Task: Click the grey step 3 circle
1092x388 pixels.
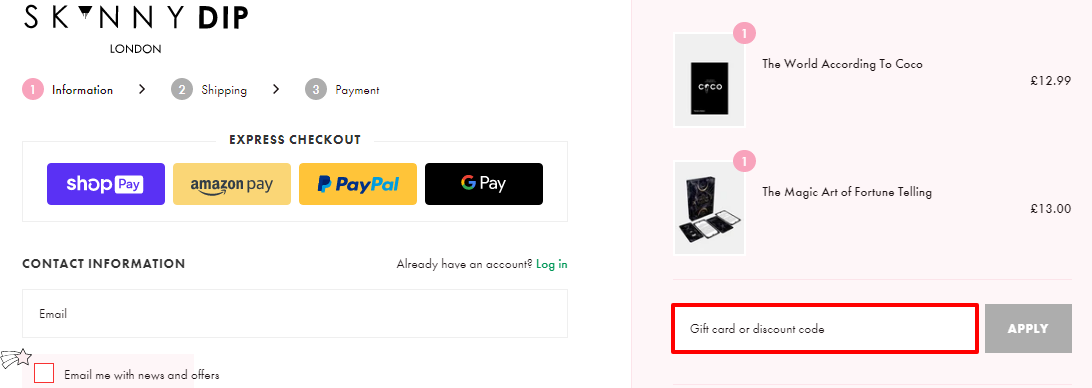Action: coord(315,89)
